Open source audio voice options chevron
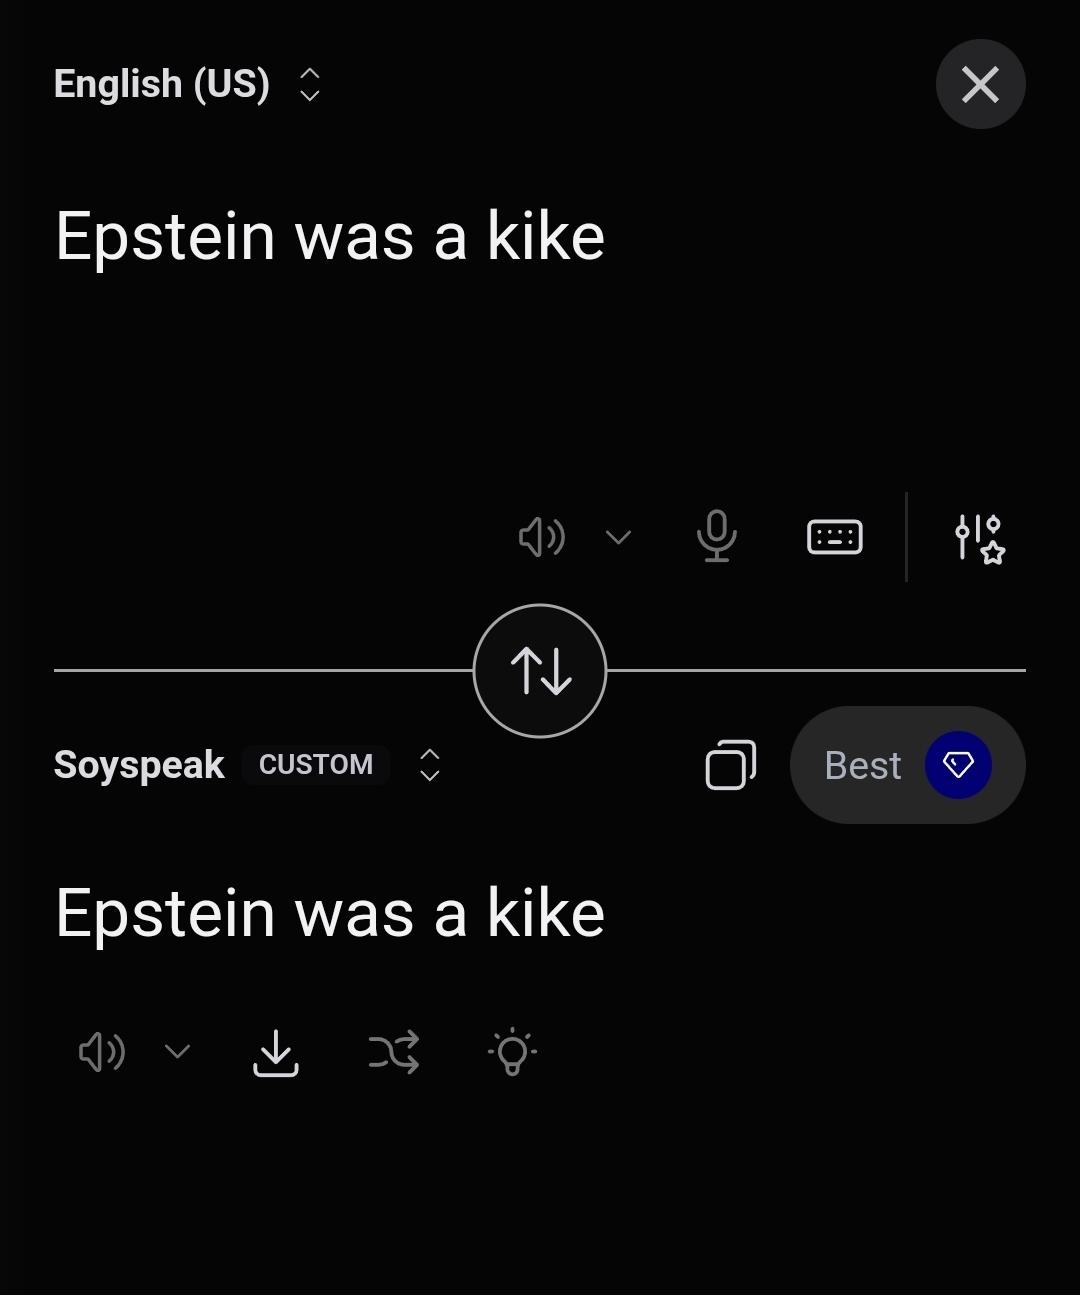Screen dimensions: 1080x1295 pos(619,538)
